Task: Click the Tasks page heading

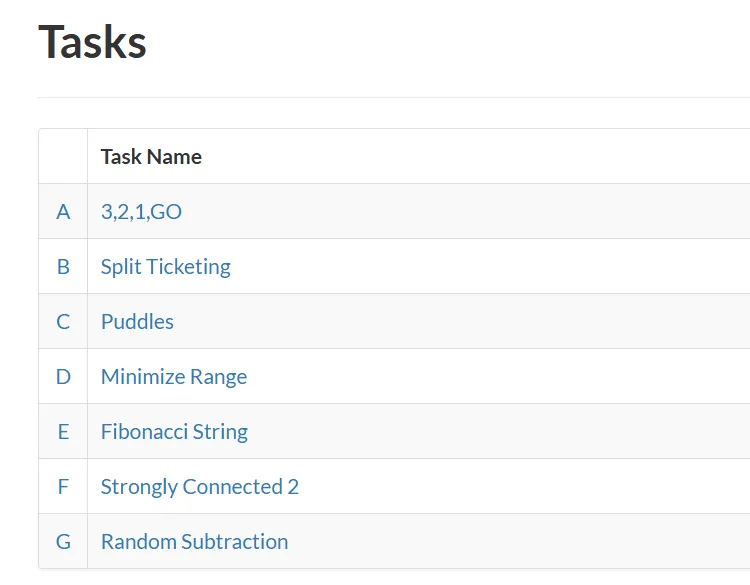Action: point(92,42)
